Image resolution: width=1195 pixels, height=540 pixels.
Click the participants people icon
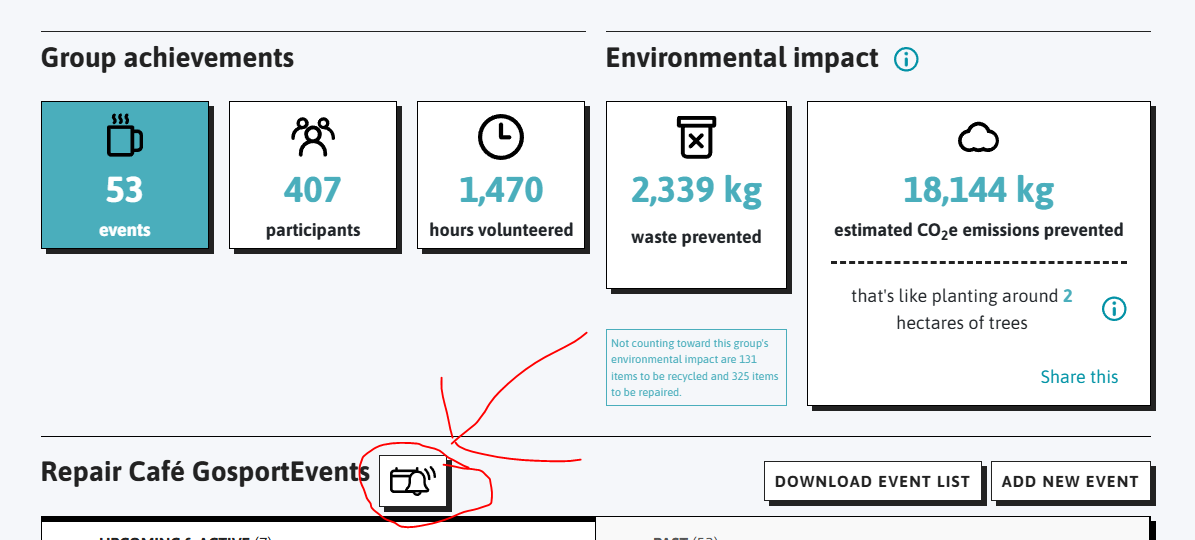coord(312,137)
